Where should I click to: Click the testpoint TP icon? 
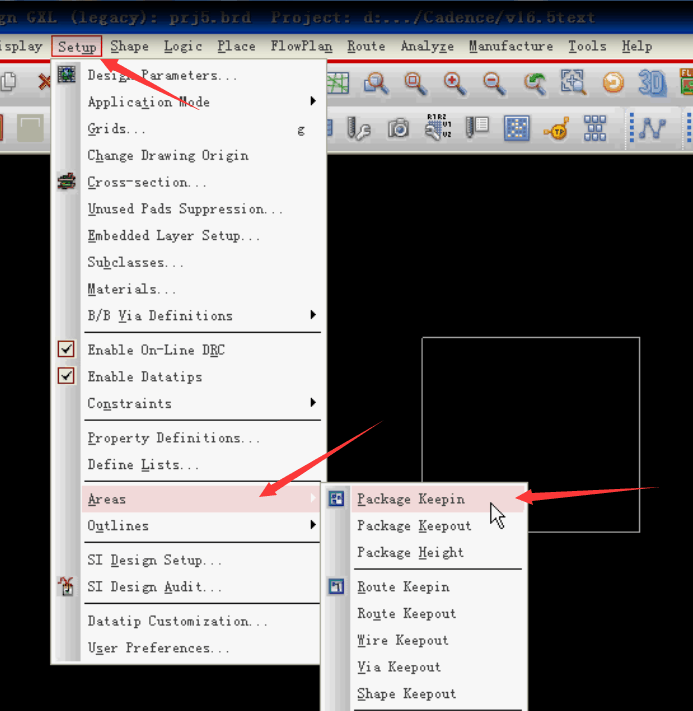coord(556,129)
